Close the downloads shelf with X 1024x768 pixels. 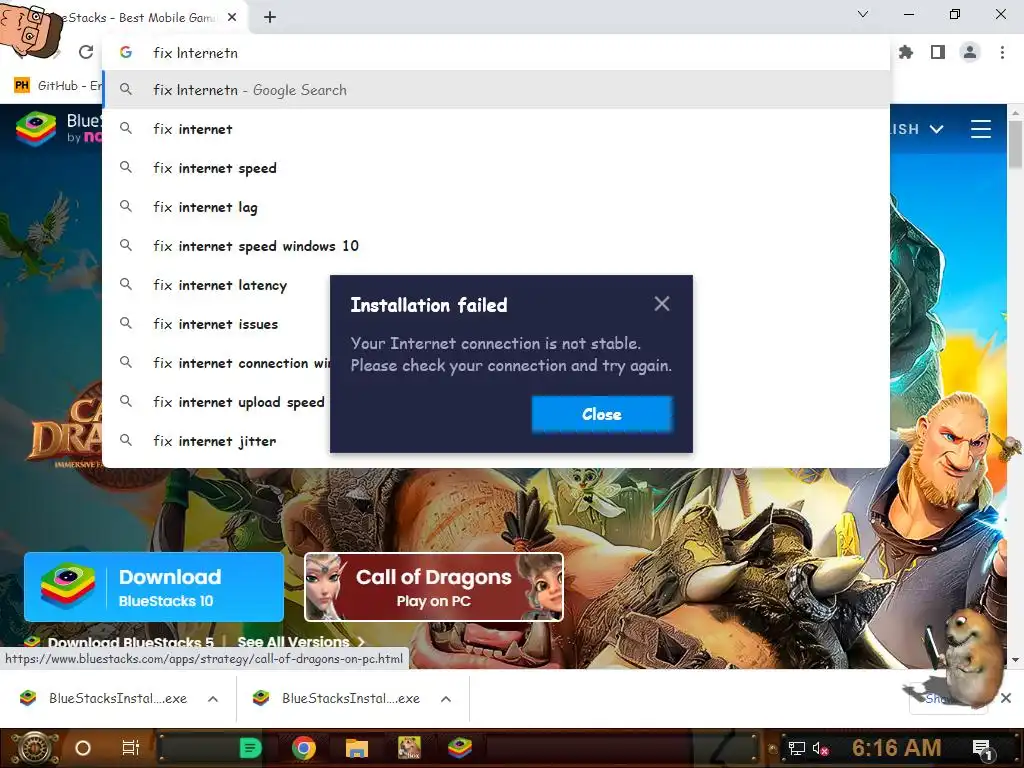[x=1006, y=698]
